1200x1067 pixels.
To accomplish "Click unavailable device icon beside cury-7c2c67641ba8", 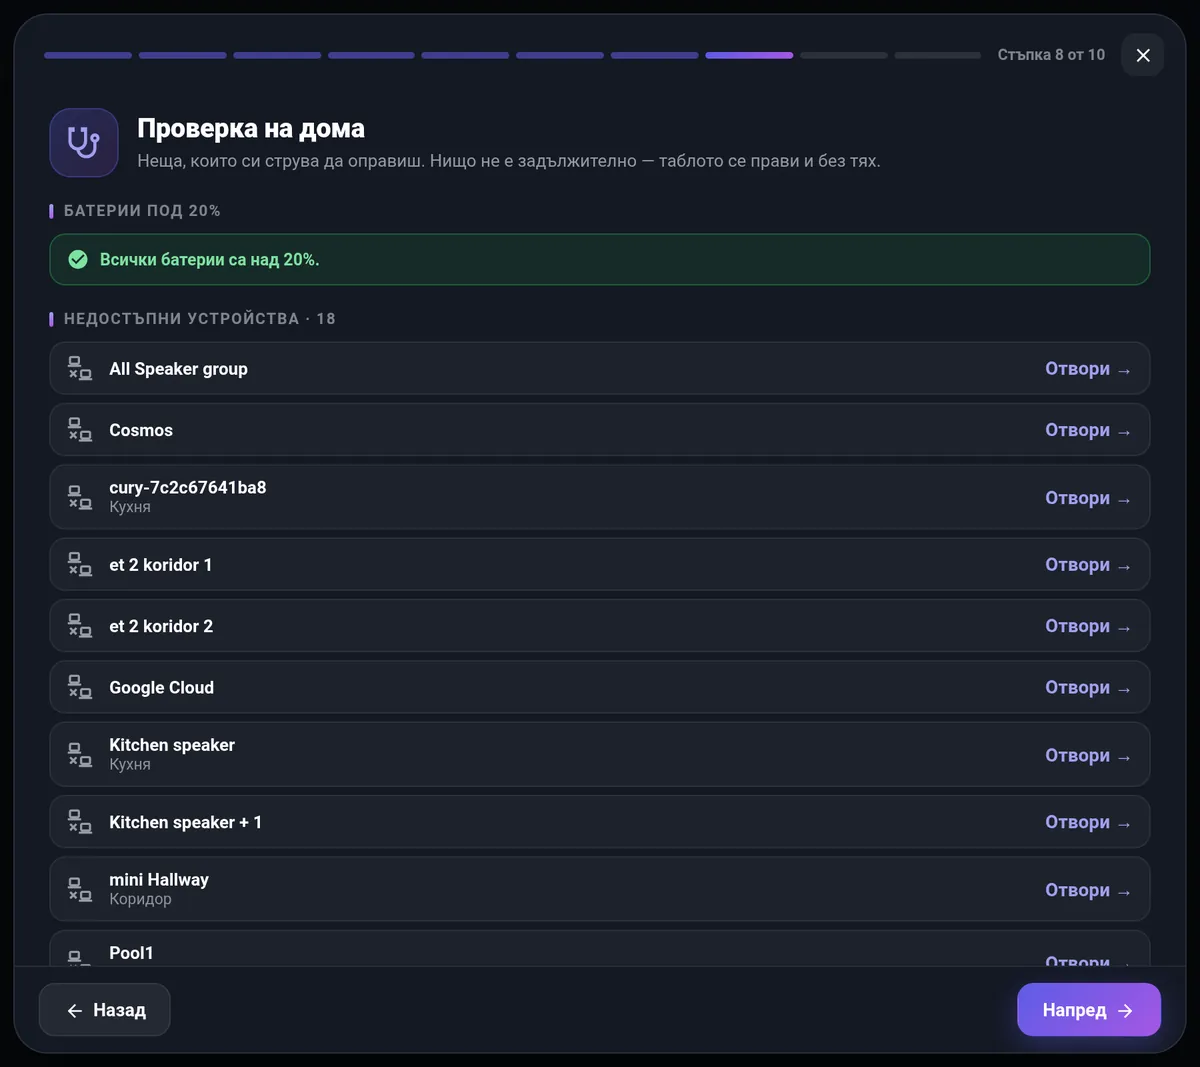I will click(80, 497).
